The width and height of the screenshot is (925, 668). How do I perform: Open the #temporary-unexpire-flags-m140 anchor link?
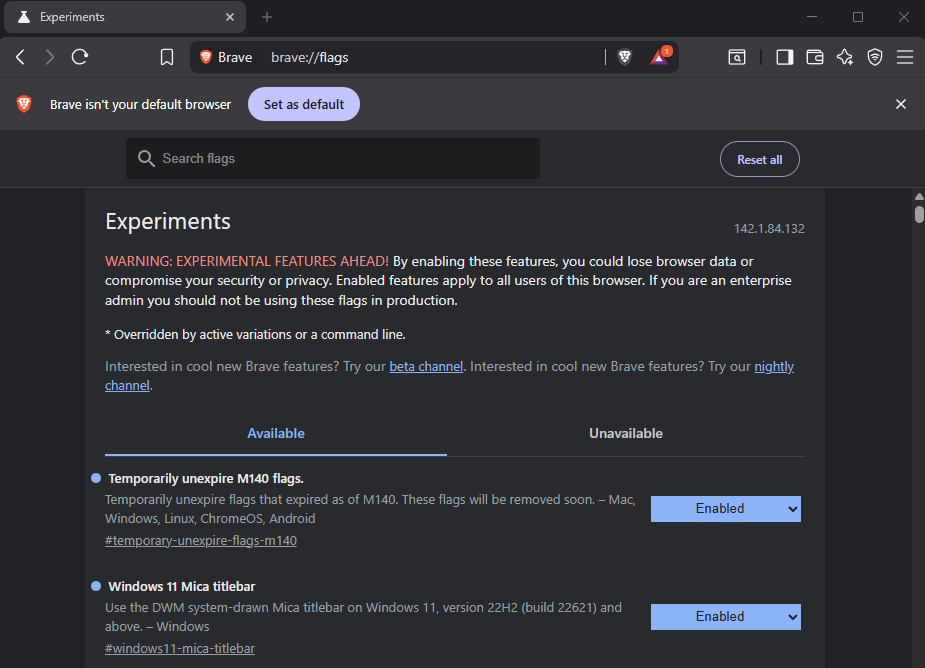point(201,541)
